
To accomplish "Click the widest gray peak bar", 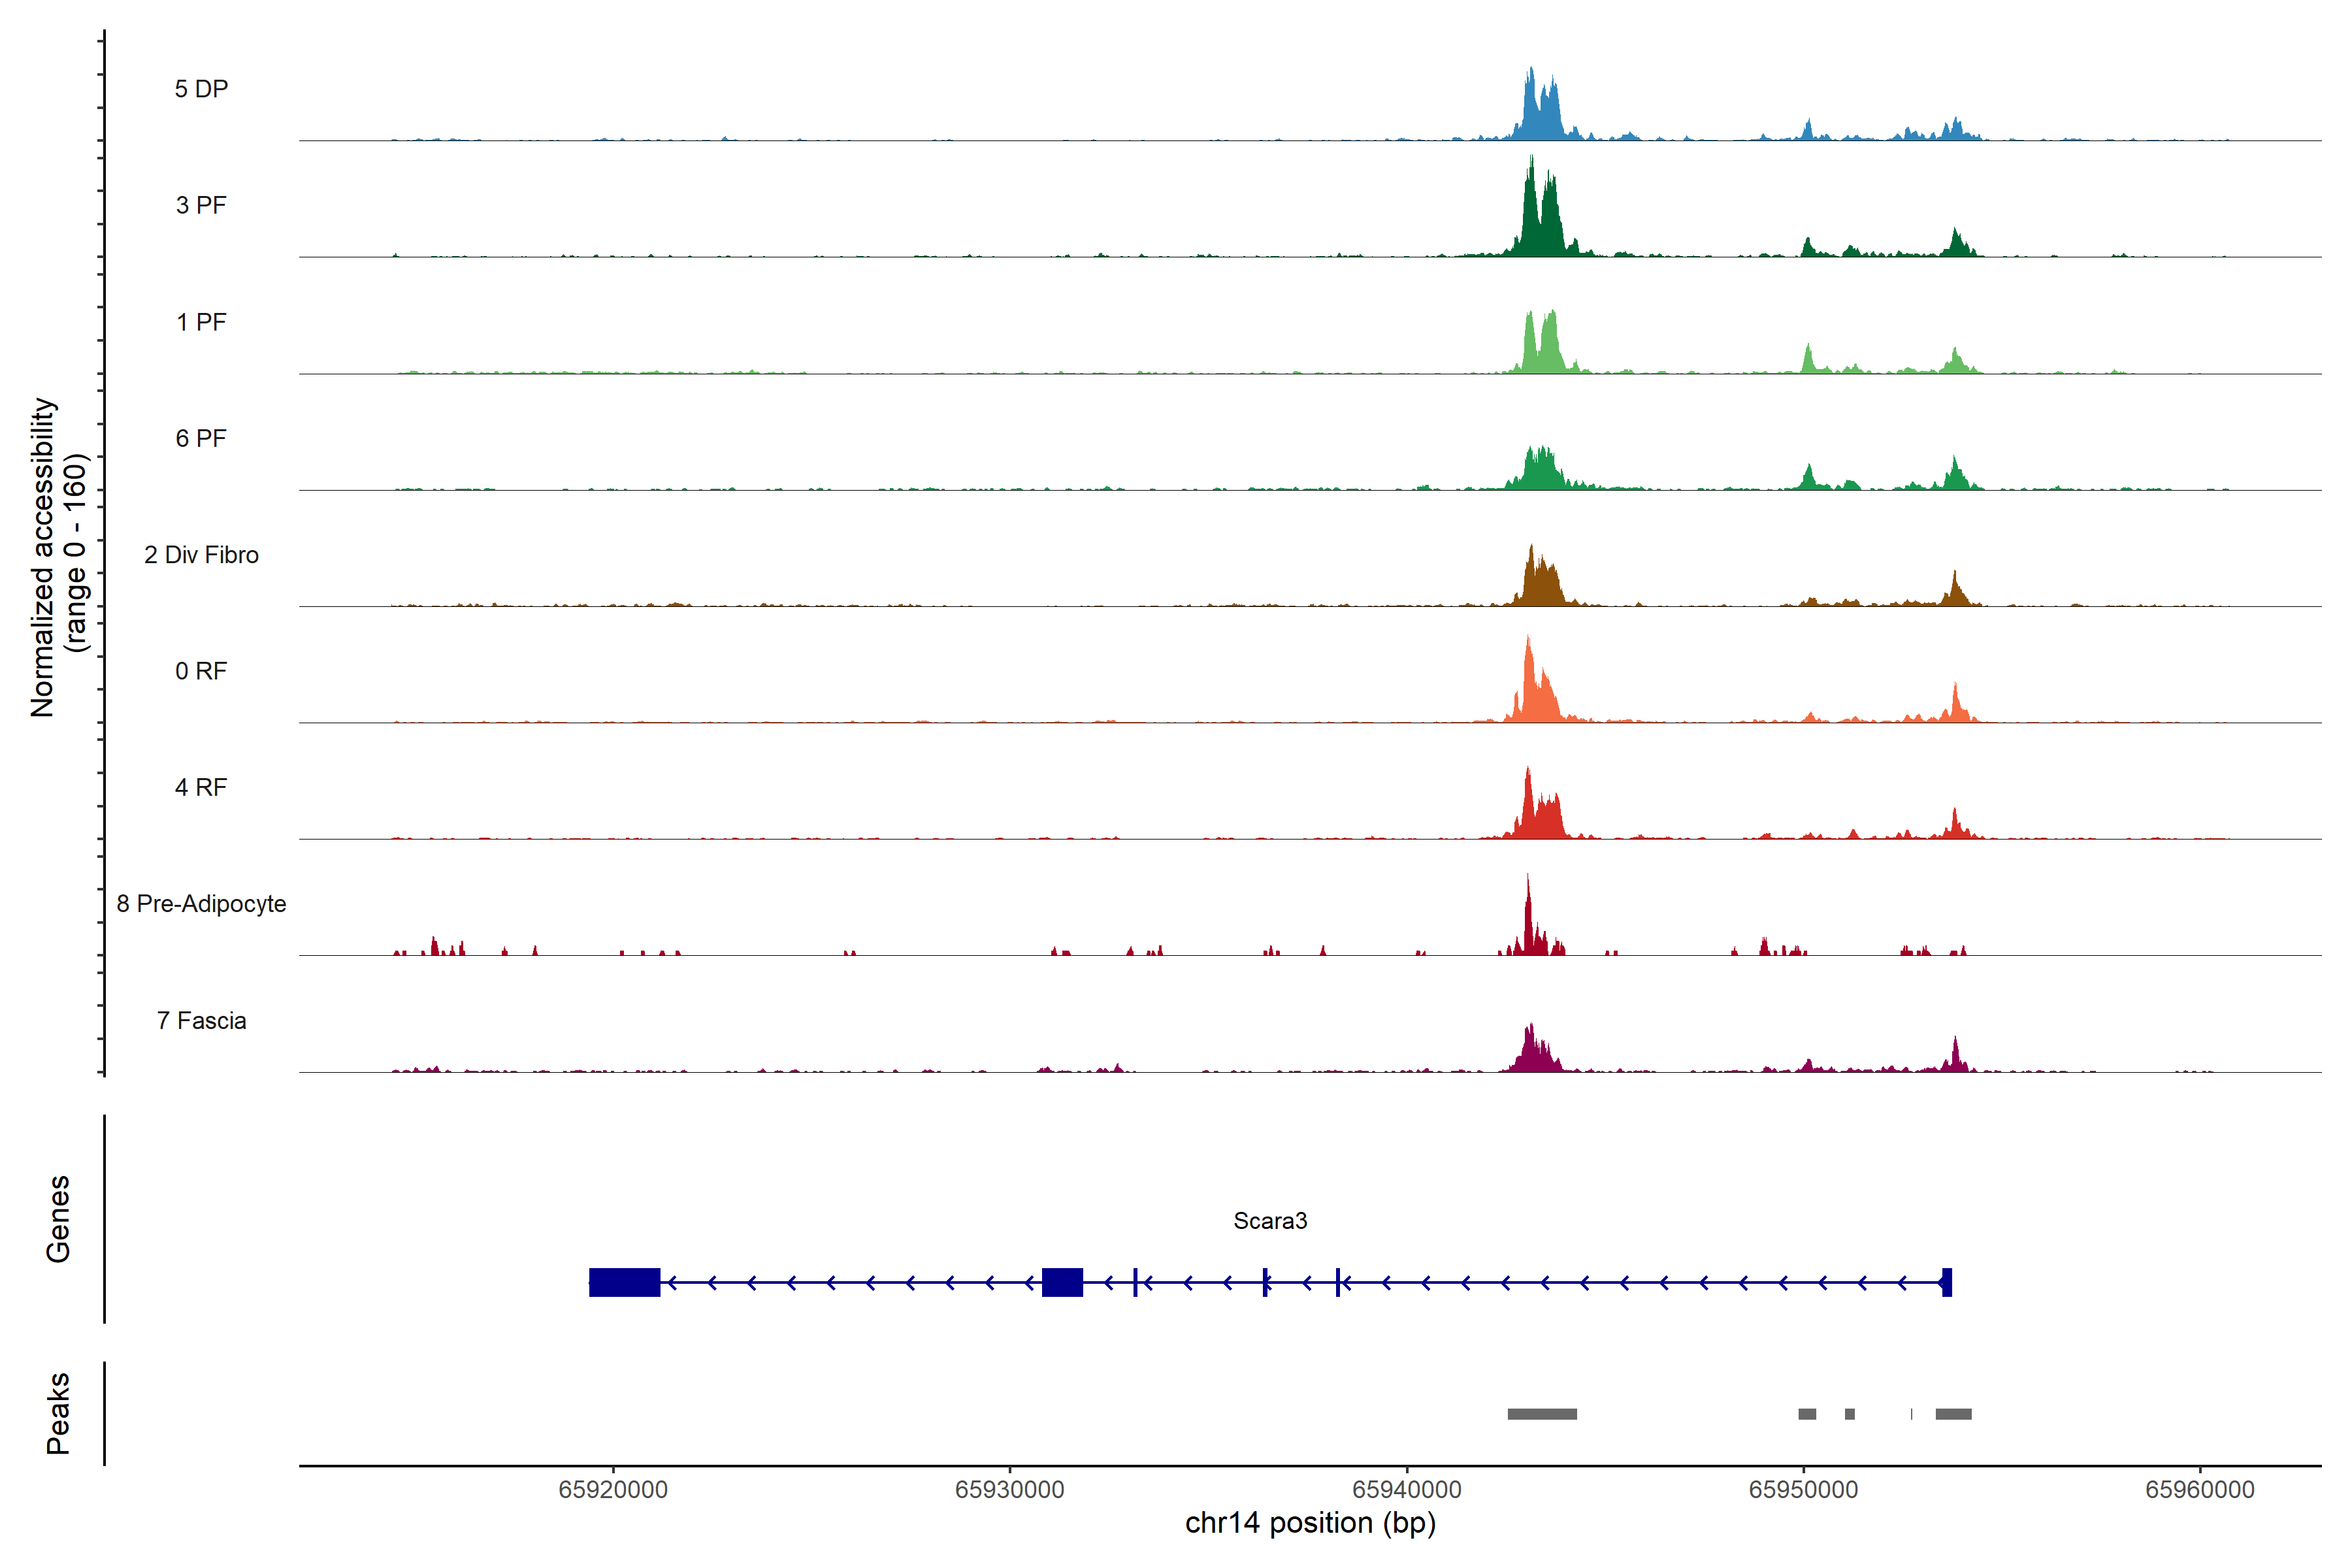I will coord(1542,1414).
